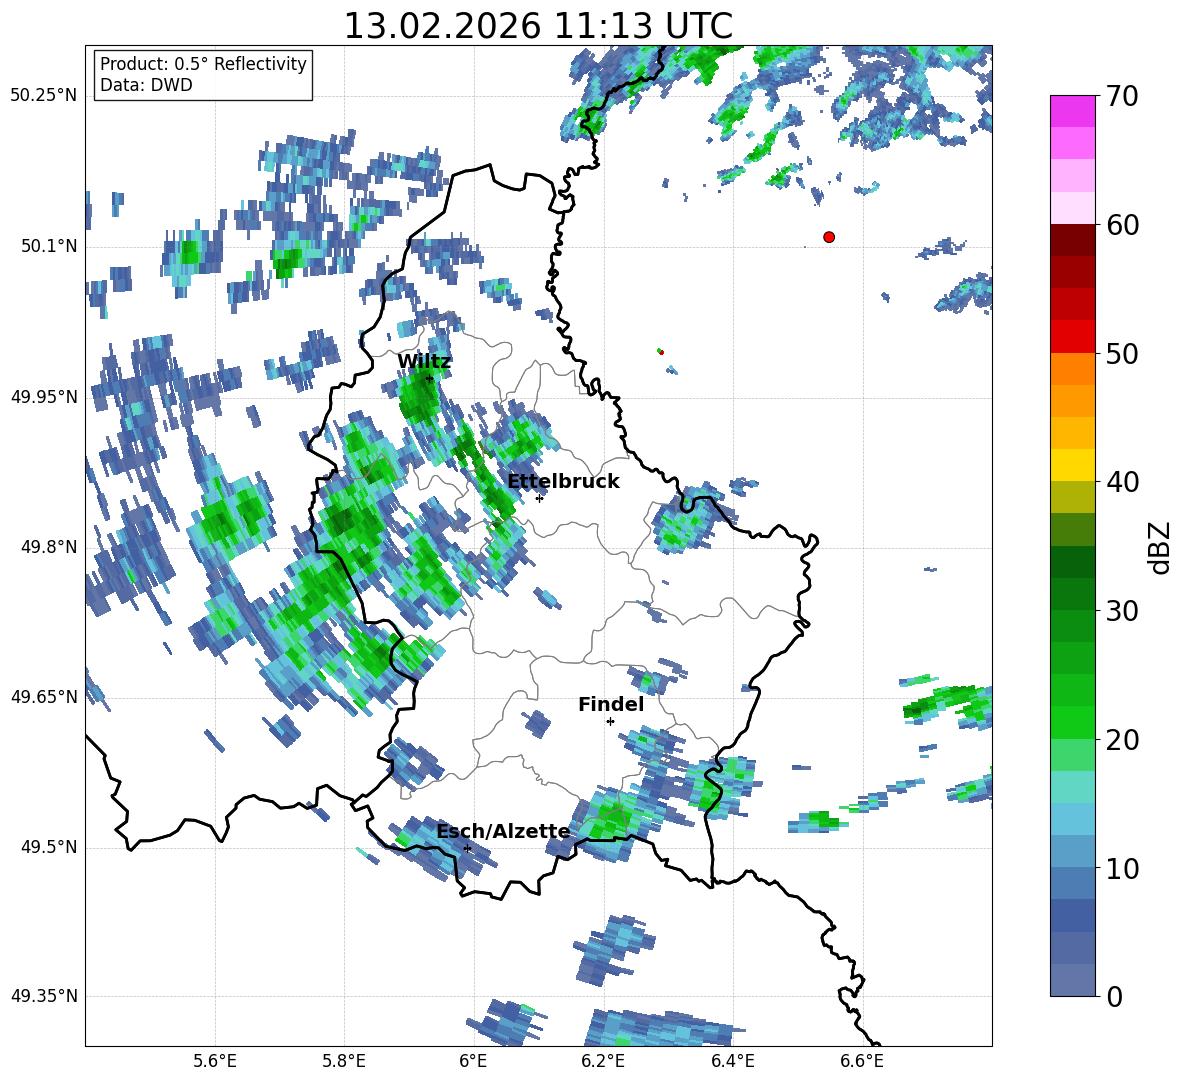Click the yellow colorbar swatch above 40
This screenshot has width=1184, height=1081.
pyautogui.click(x=1072, y=466)
